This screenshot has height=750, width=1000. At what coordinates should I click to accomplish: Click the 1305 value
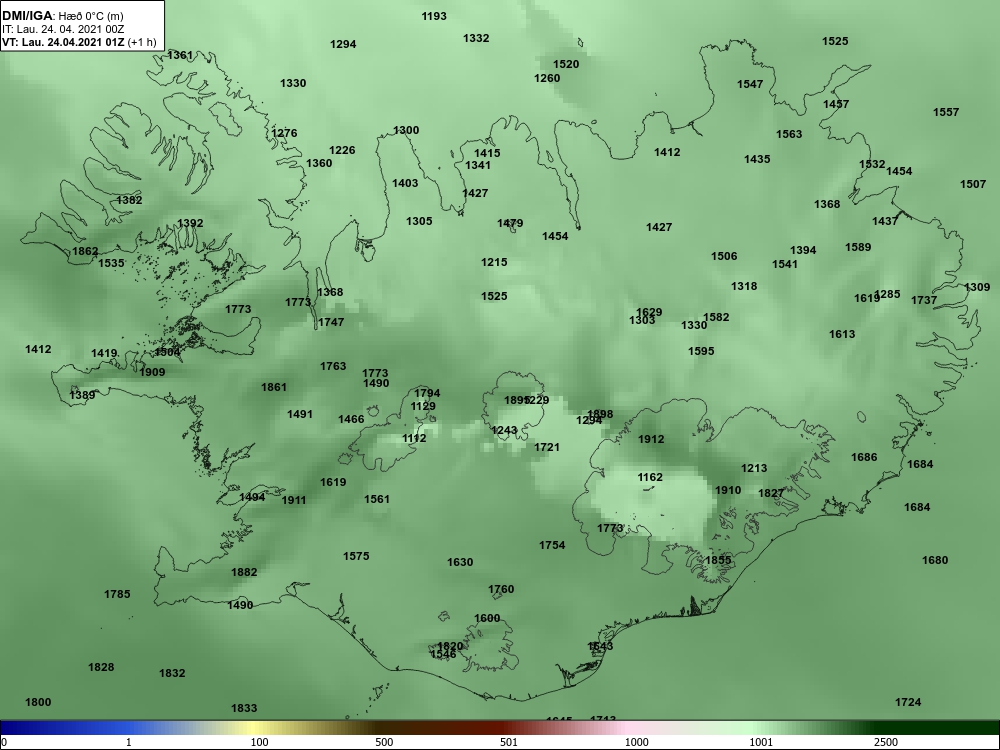click(419, 221)
